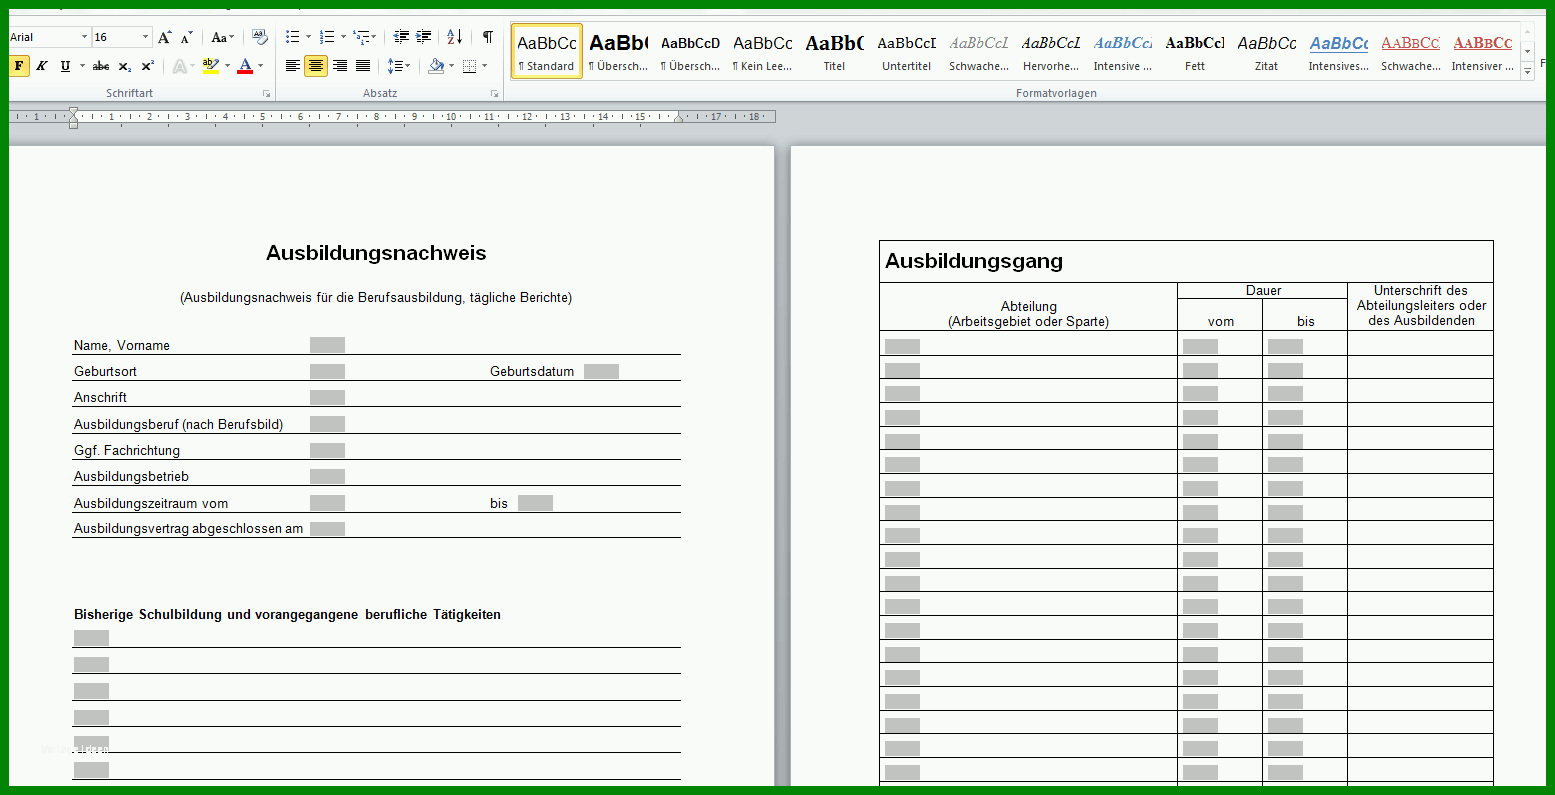
Task: Click the numbered list icon
Action: 327,37
